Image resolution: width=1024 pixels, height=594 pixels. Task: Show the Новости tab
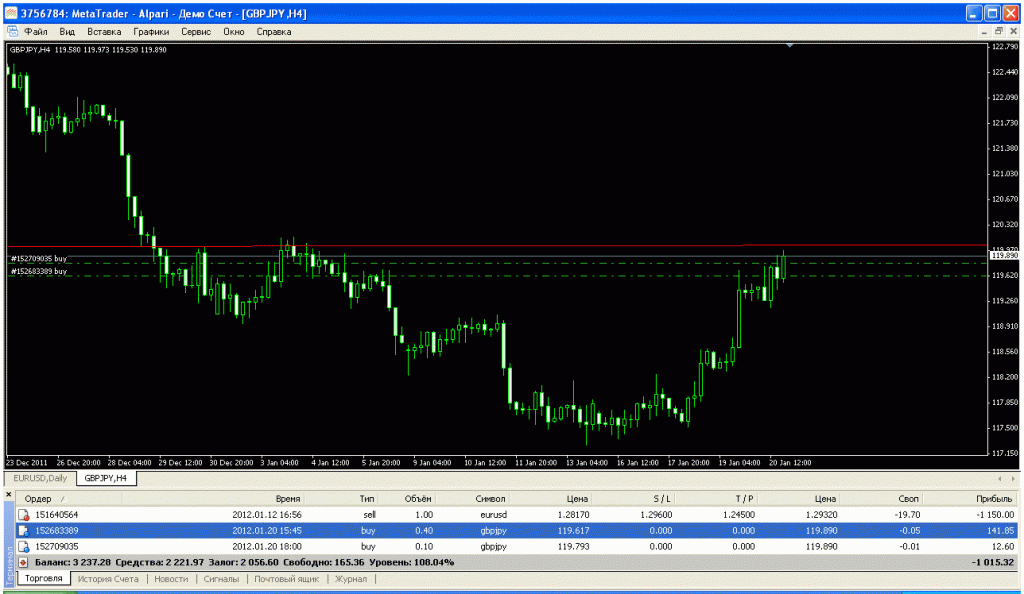[171, 578]
